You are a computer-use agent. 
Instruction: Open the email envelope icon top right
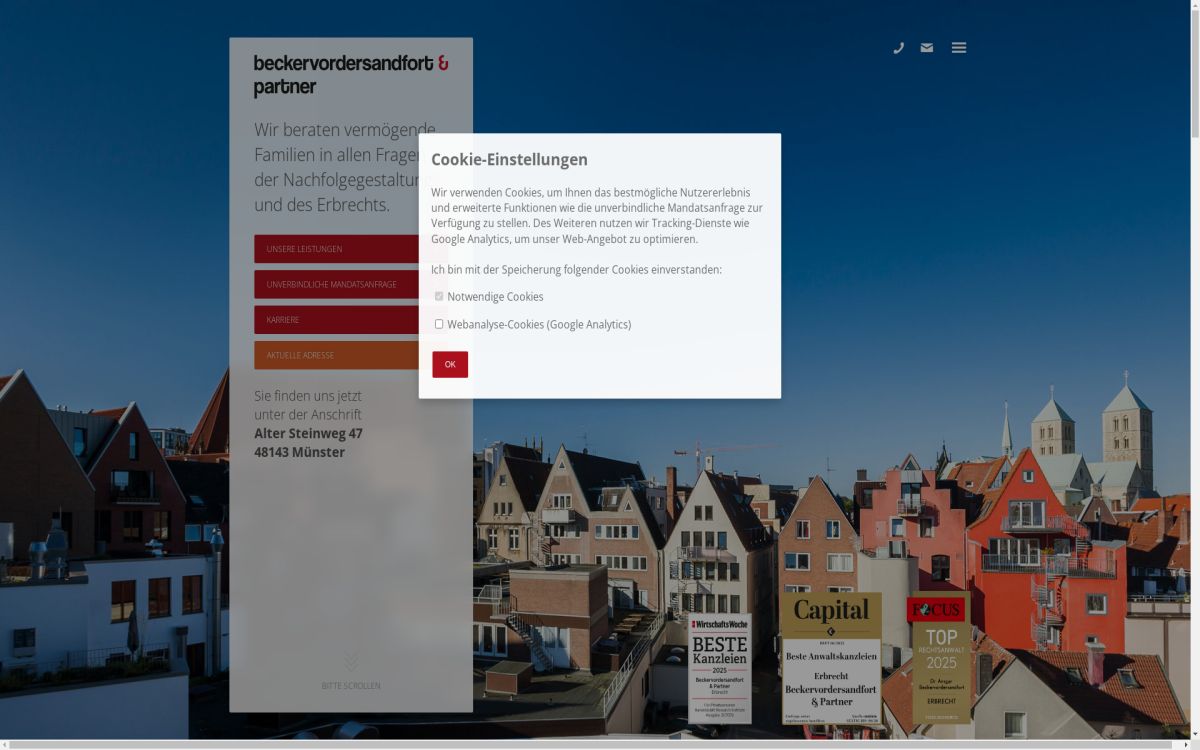(x=926, y=47)
